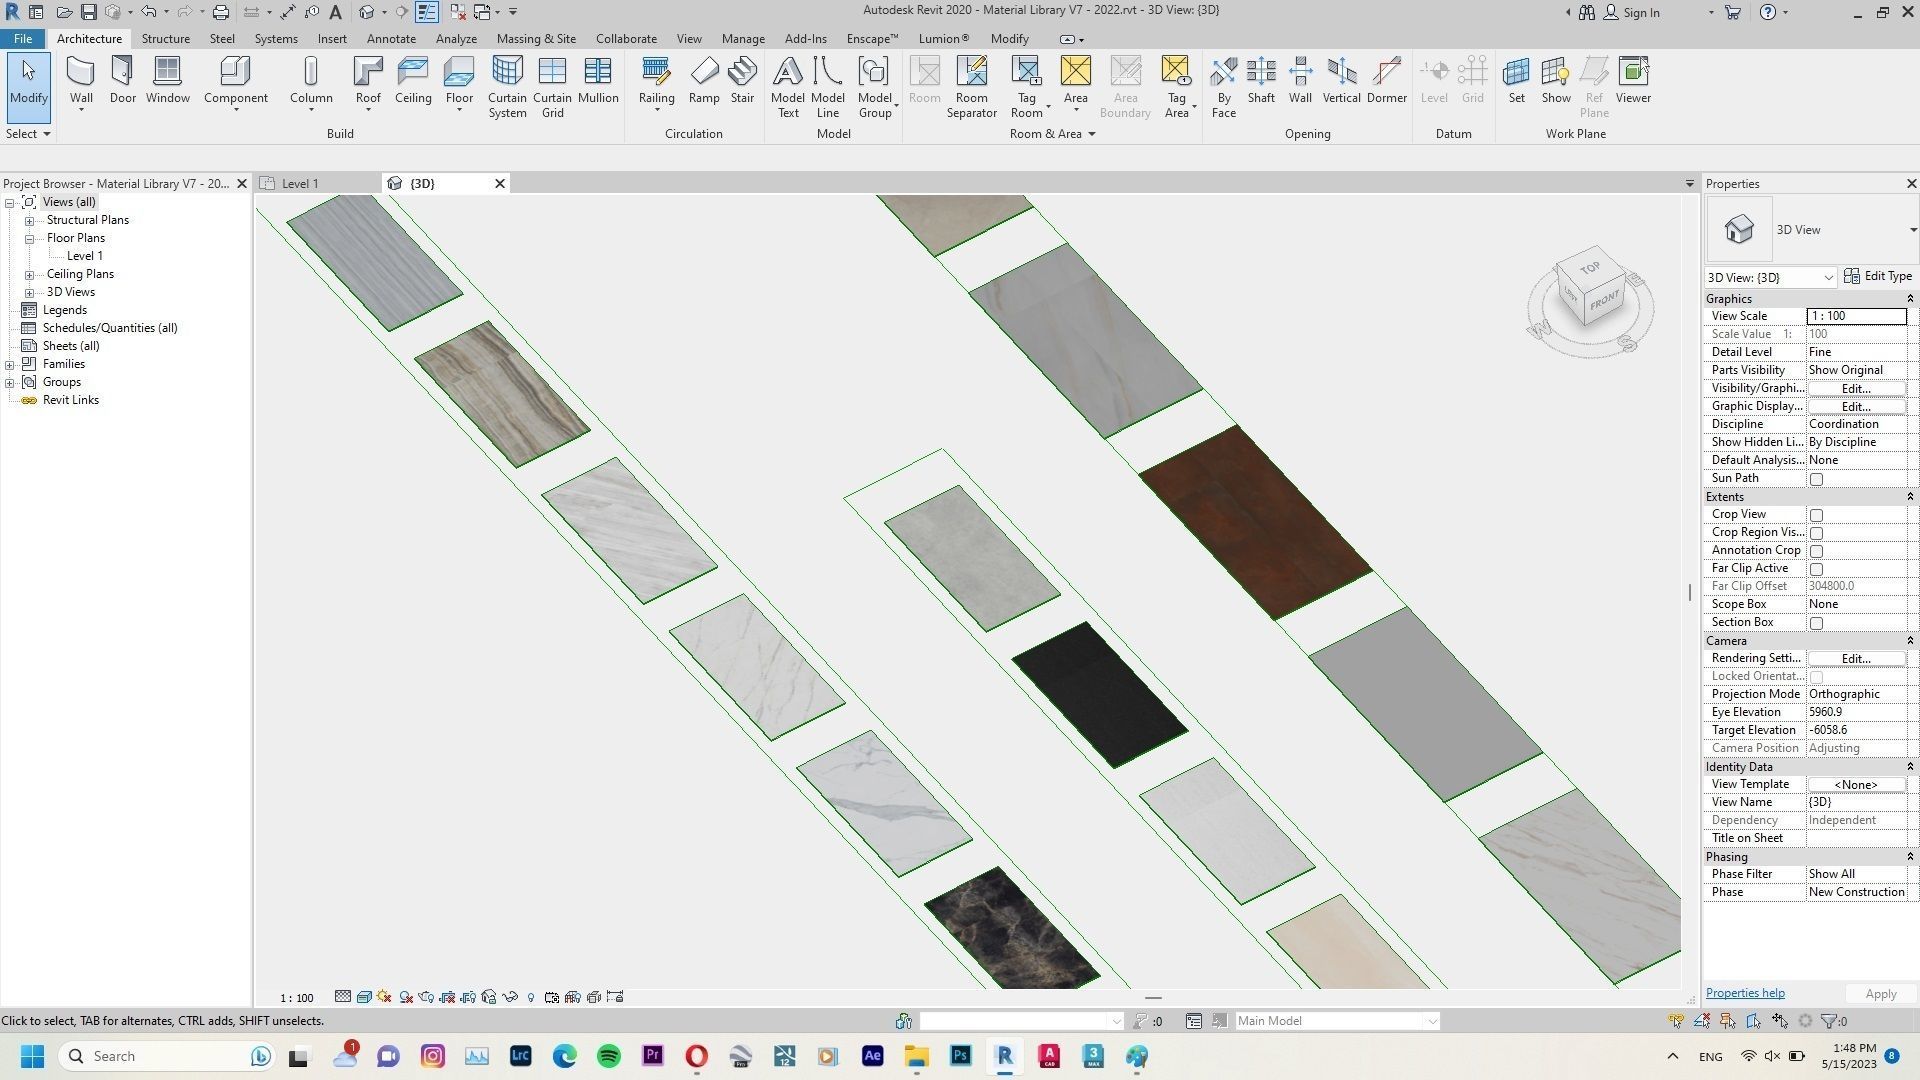
Task: Enable Far Clip Active
Action: click(x=1816, y=568)
